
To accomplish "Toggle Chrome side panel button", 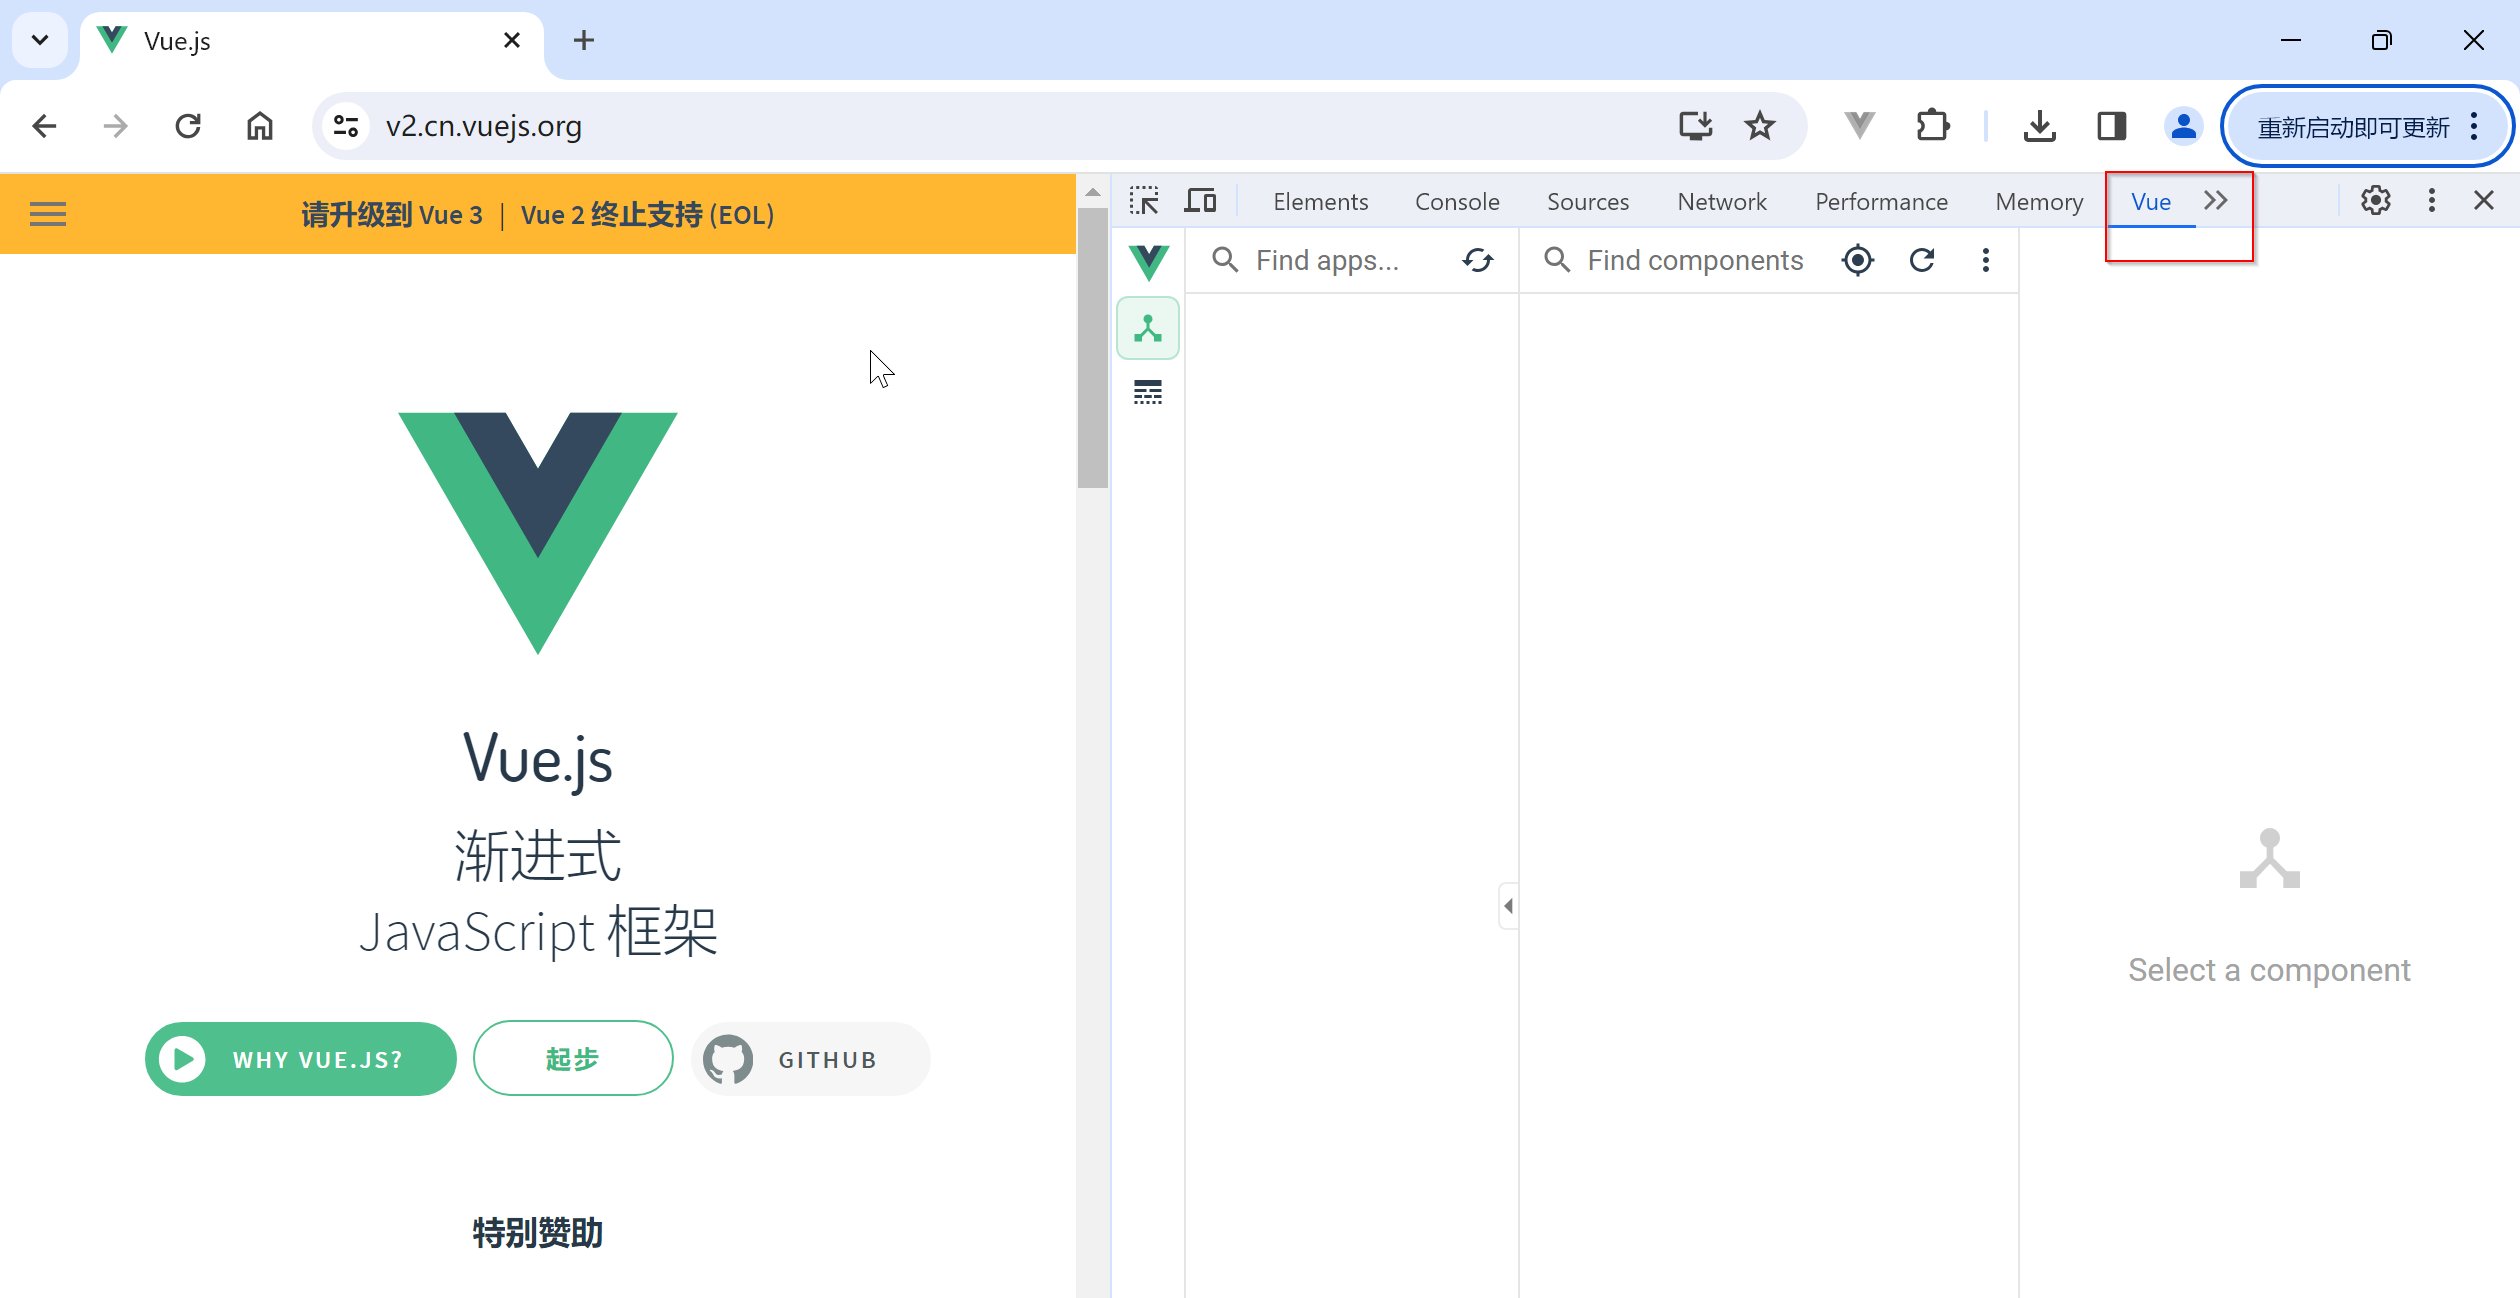I will (2111, 126).
